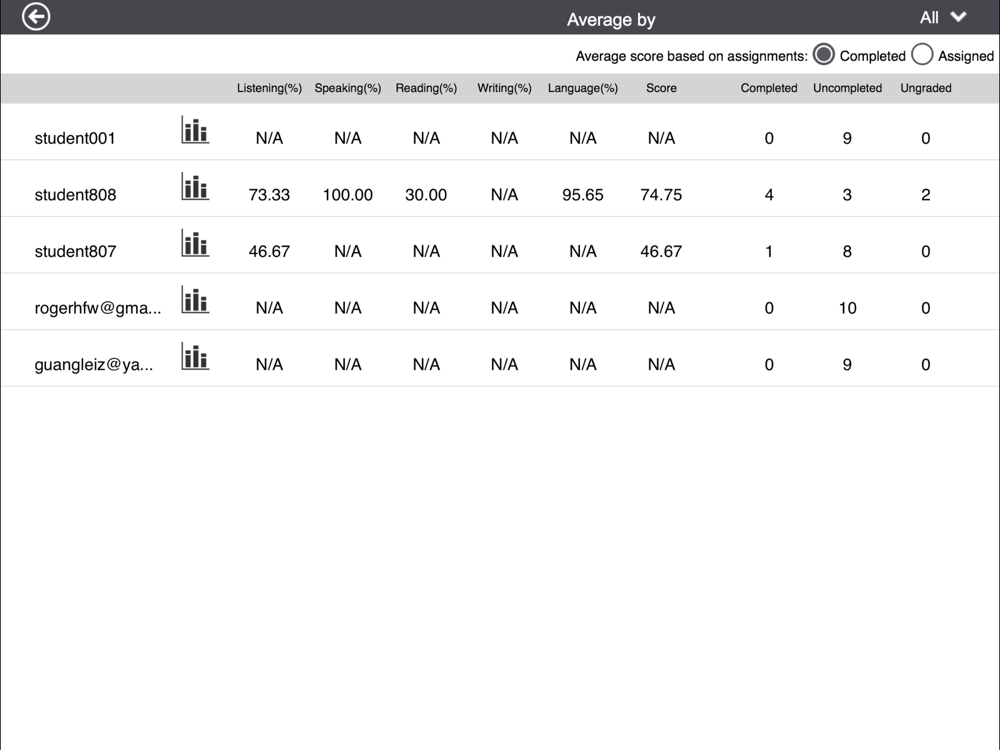
Task: Click student808's completed count 4
Action: [x=768, y=195]
